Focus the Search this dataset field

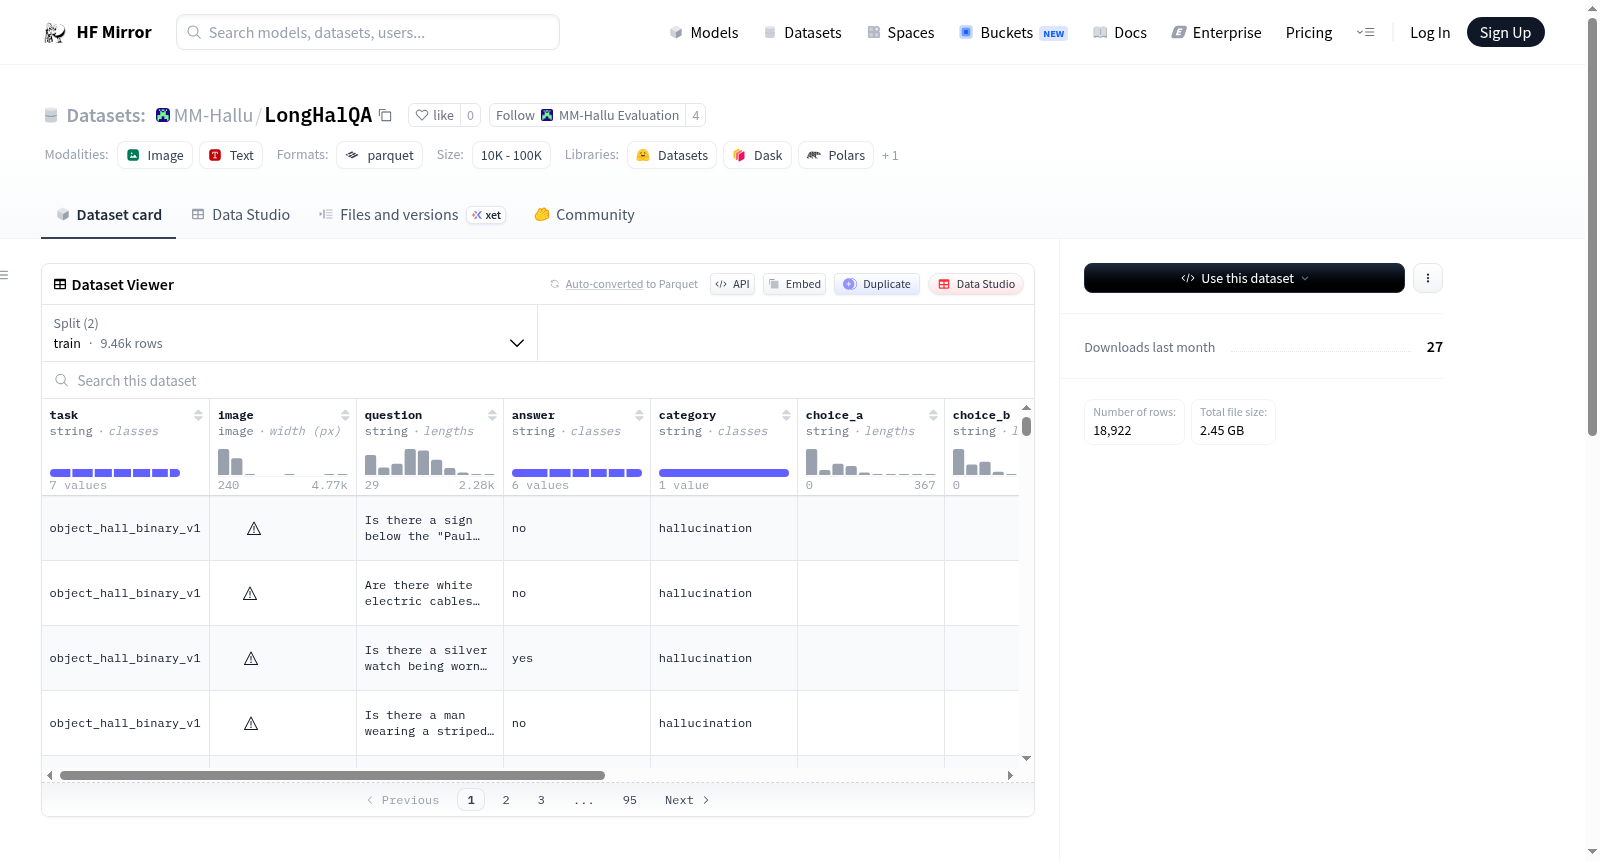click(x=538, y=380)
